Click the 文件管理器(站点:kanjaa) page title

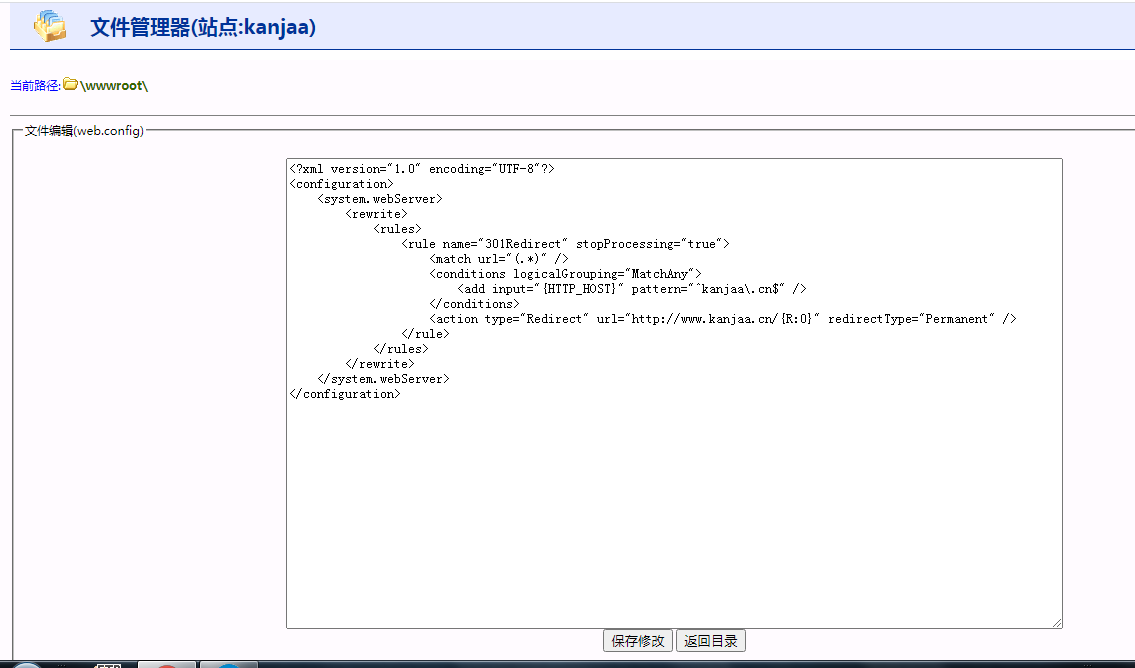[x=203, y=27]
